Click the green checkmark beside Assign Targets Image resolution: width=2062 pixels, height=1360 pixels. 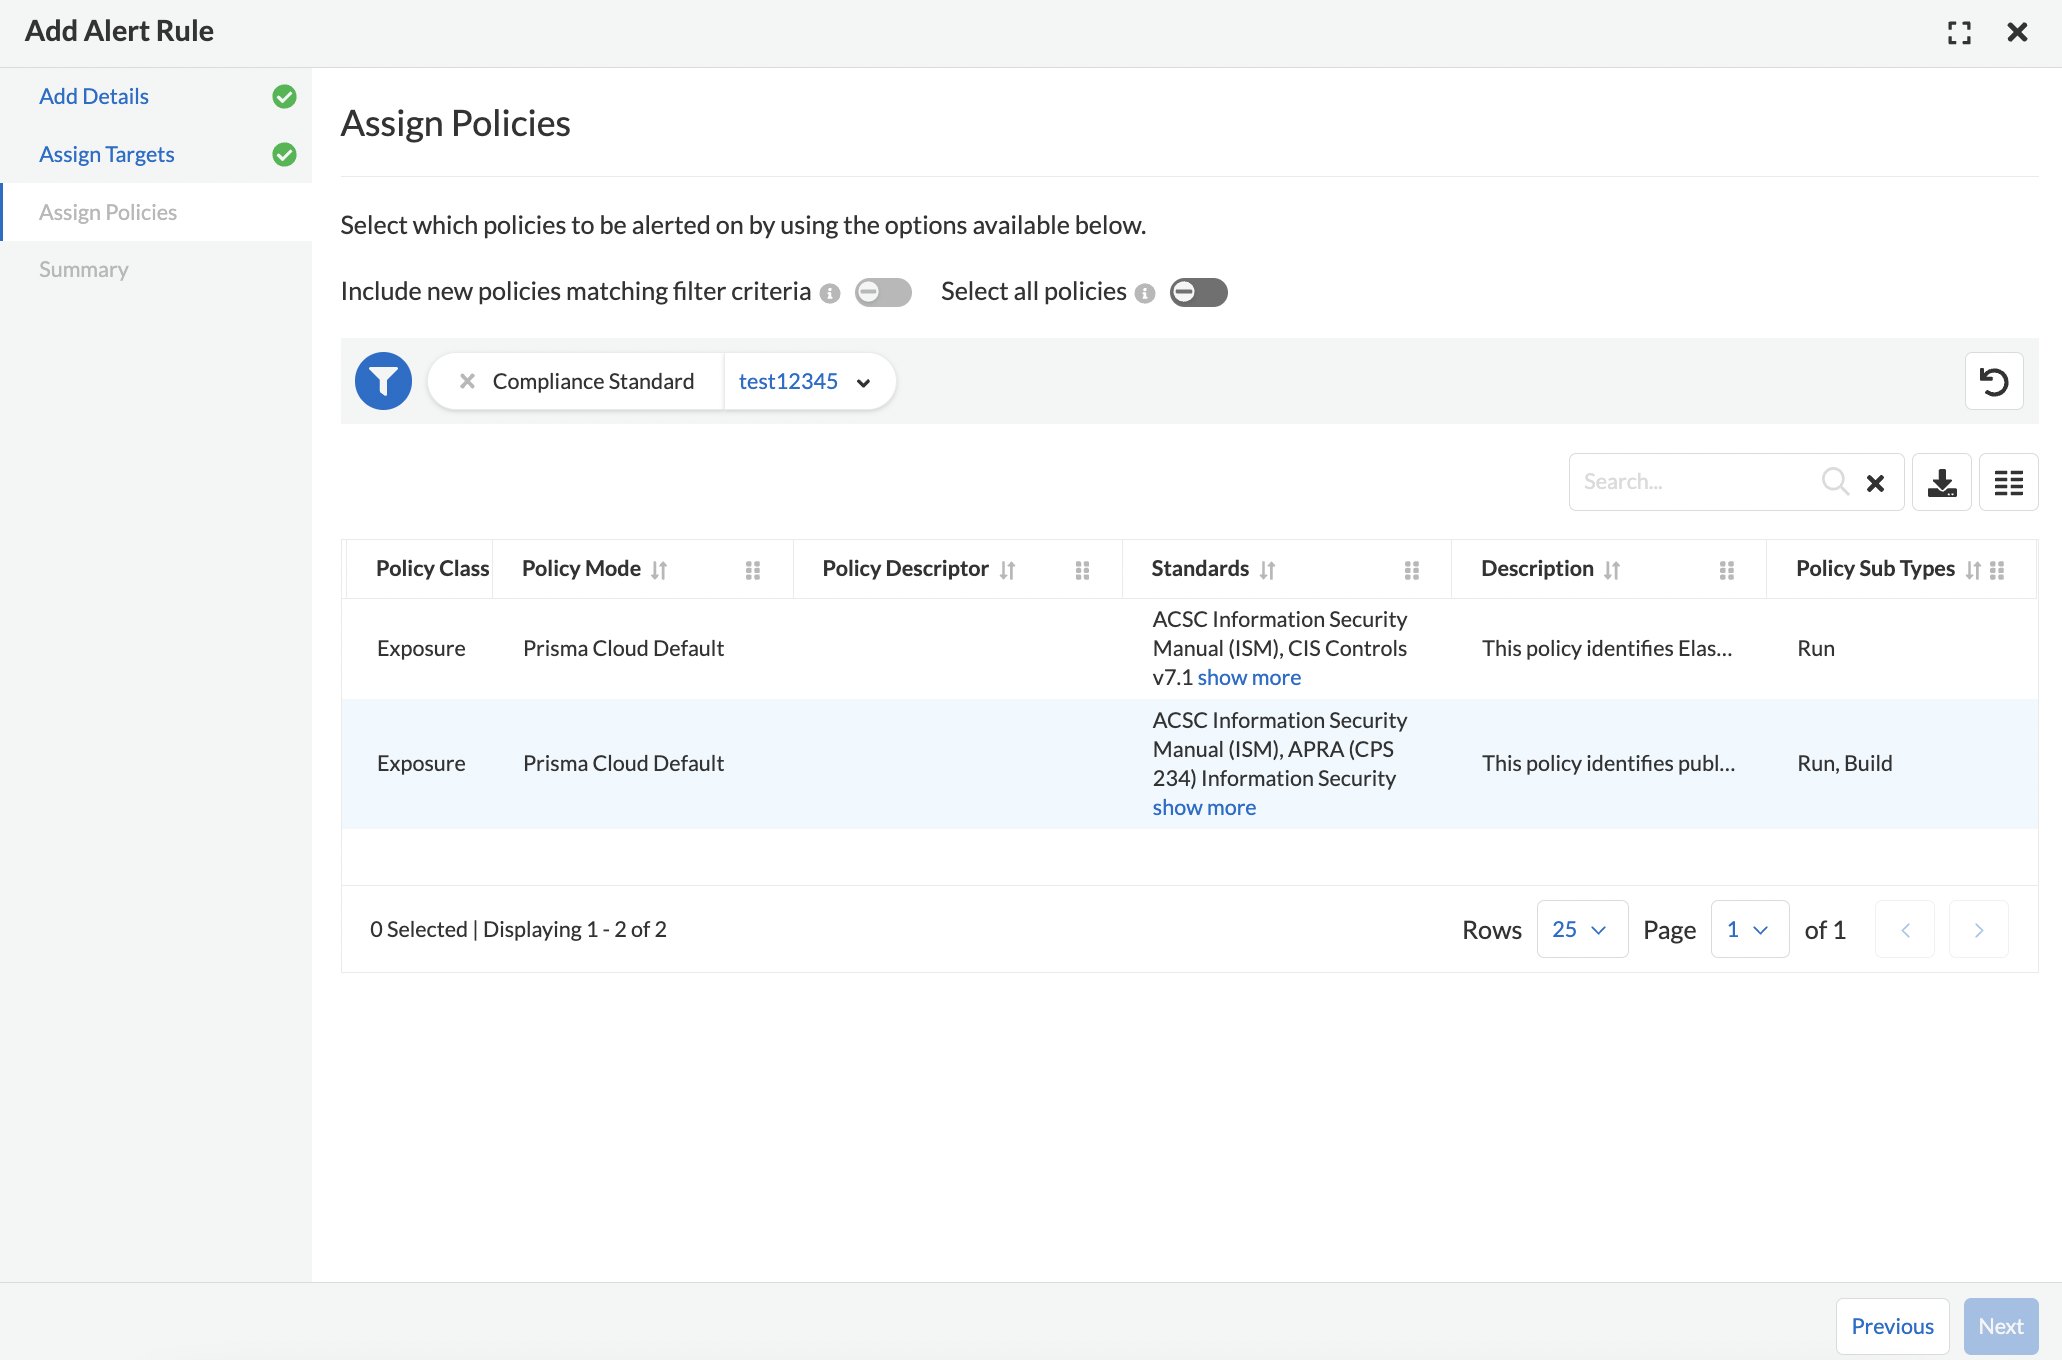tap(283, 155)
